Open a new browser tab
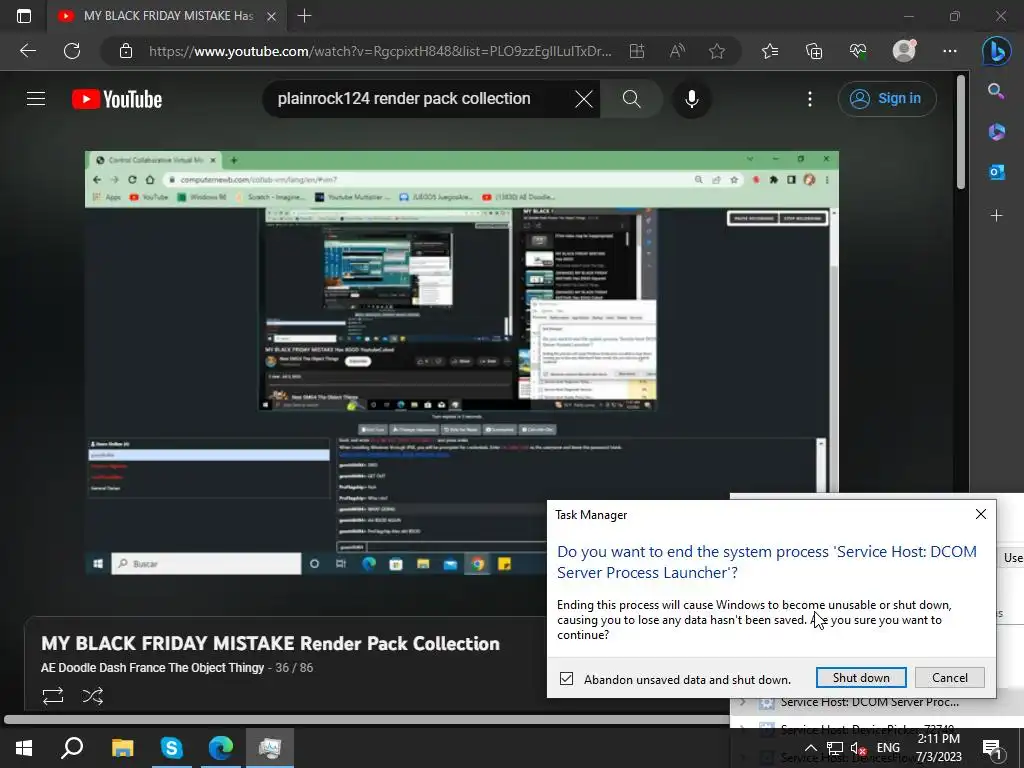 [x=304, y=16]
